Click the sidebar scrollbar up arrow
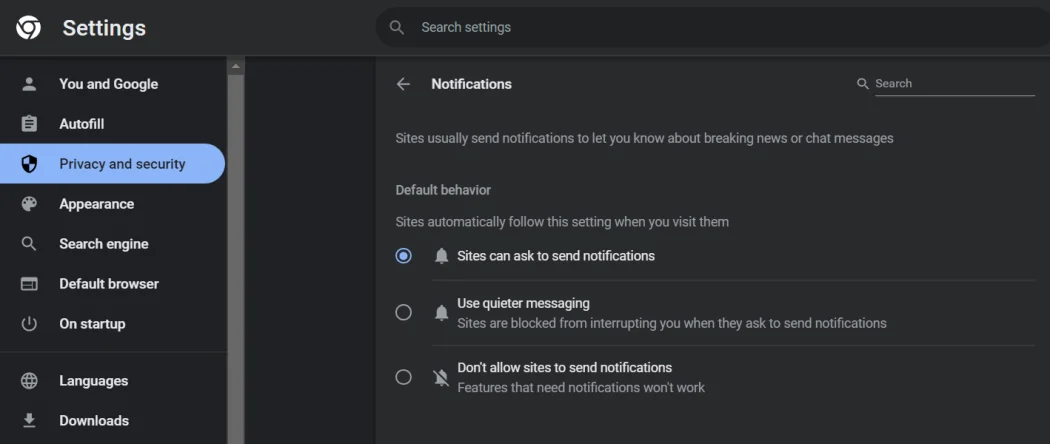Screen dimensions: 1050x444 (236, 67)
